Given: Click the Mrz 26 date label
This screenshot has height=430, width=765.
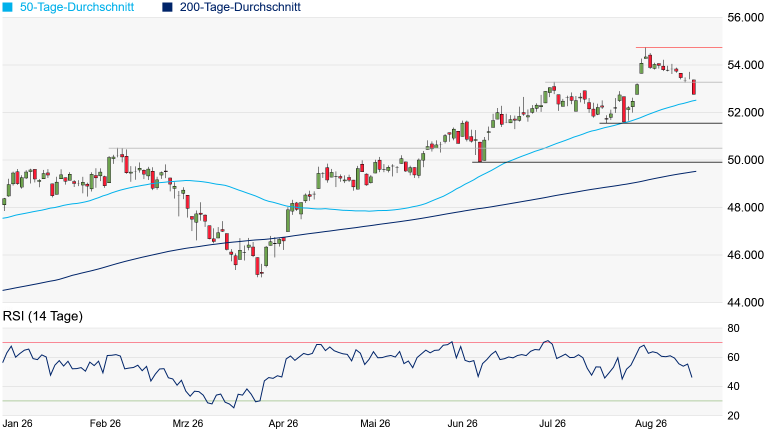Looking at the screenshot, I should [188, 423].
